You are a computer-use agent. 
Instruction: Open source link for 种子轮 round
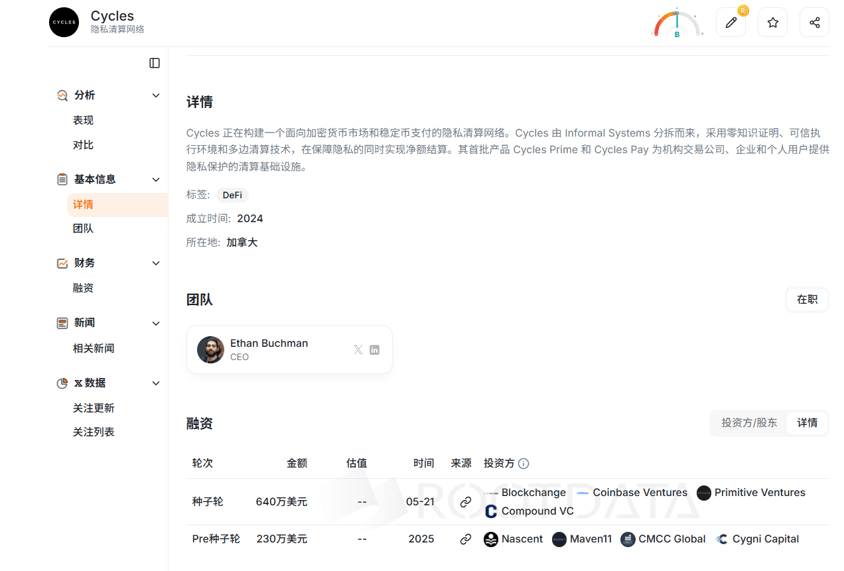coord(466,502)
